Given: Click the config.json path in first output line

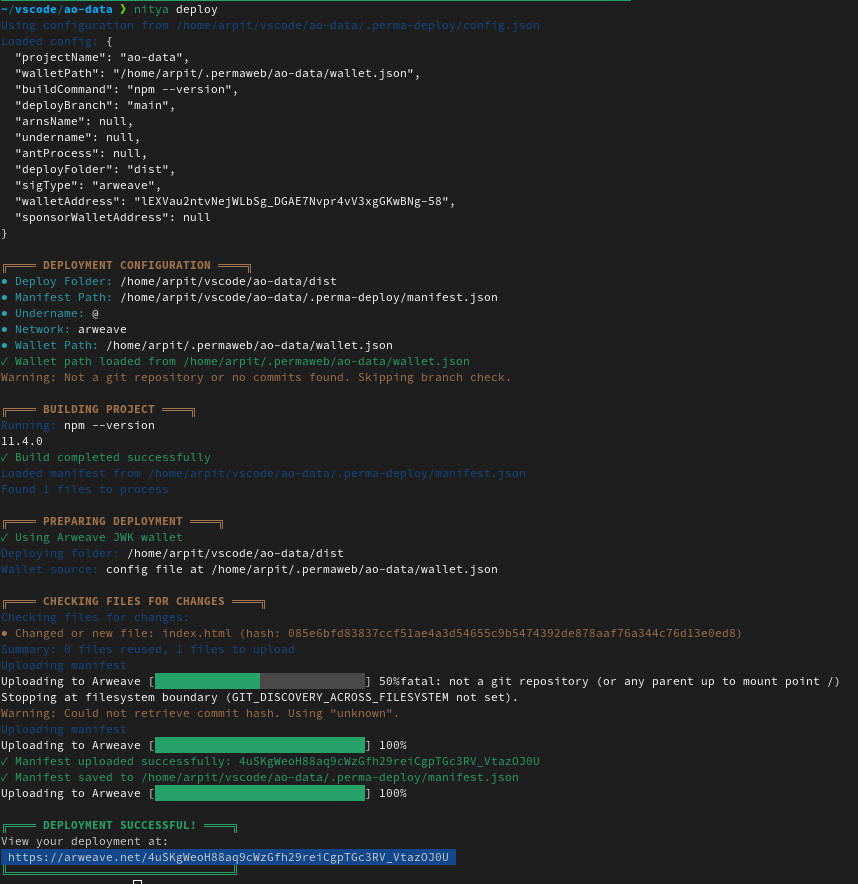Looking at the screenshot, I should (358, 25).
